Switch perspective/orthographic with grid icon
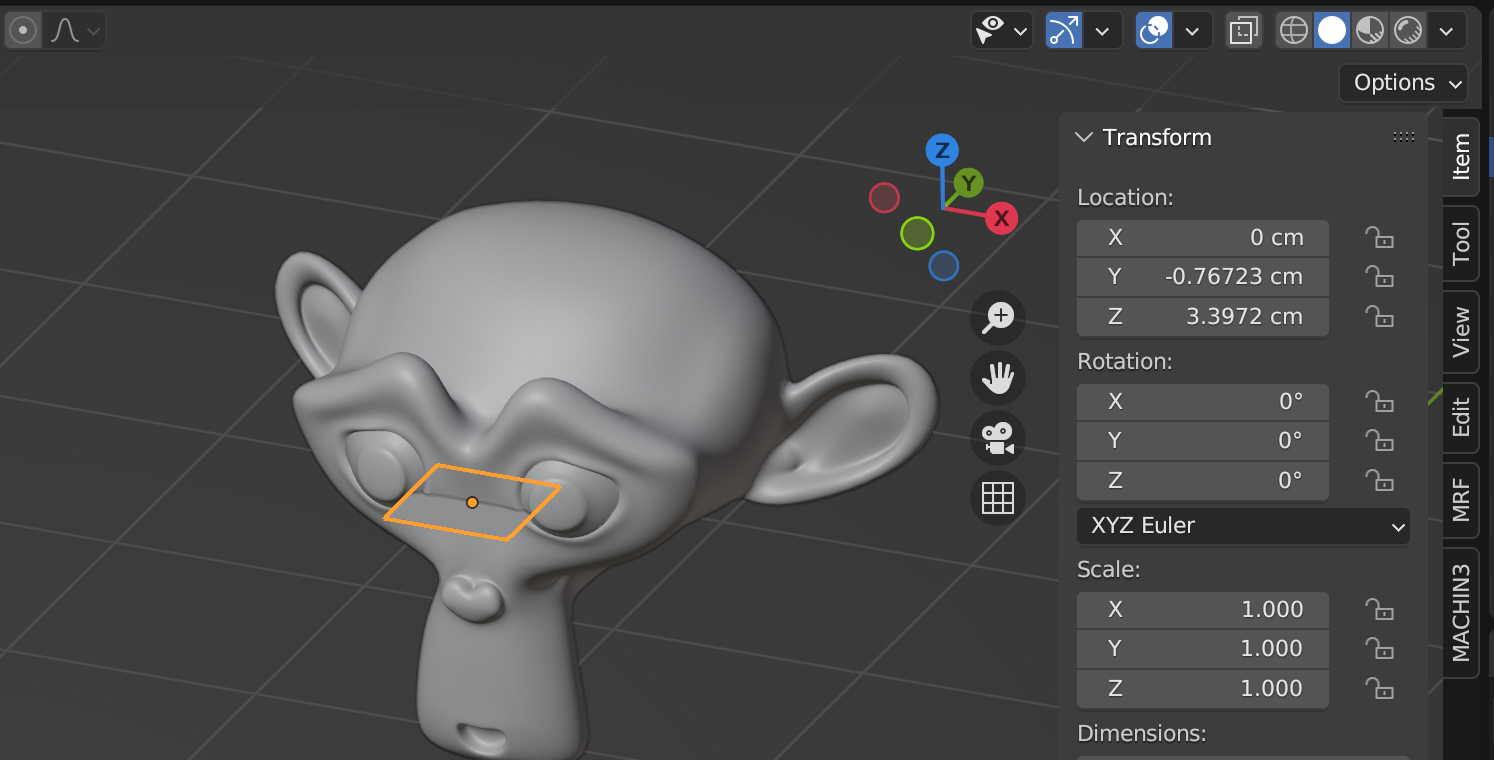Image resolution: width=1494 pixels, height=760 pixels. pyautogui.click(x=997, y=498)
